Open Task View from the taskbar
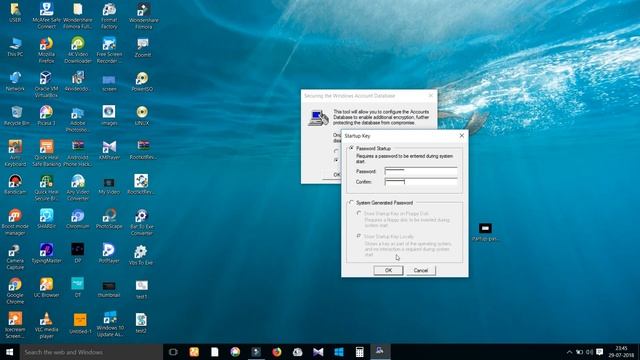The height and width of the screenshot is (360, 640). click(x=173, y=352)
